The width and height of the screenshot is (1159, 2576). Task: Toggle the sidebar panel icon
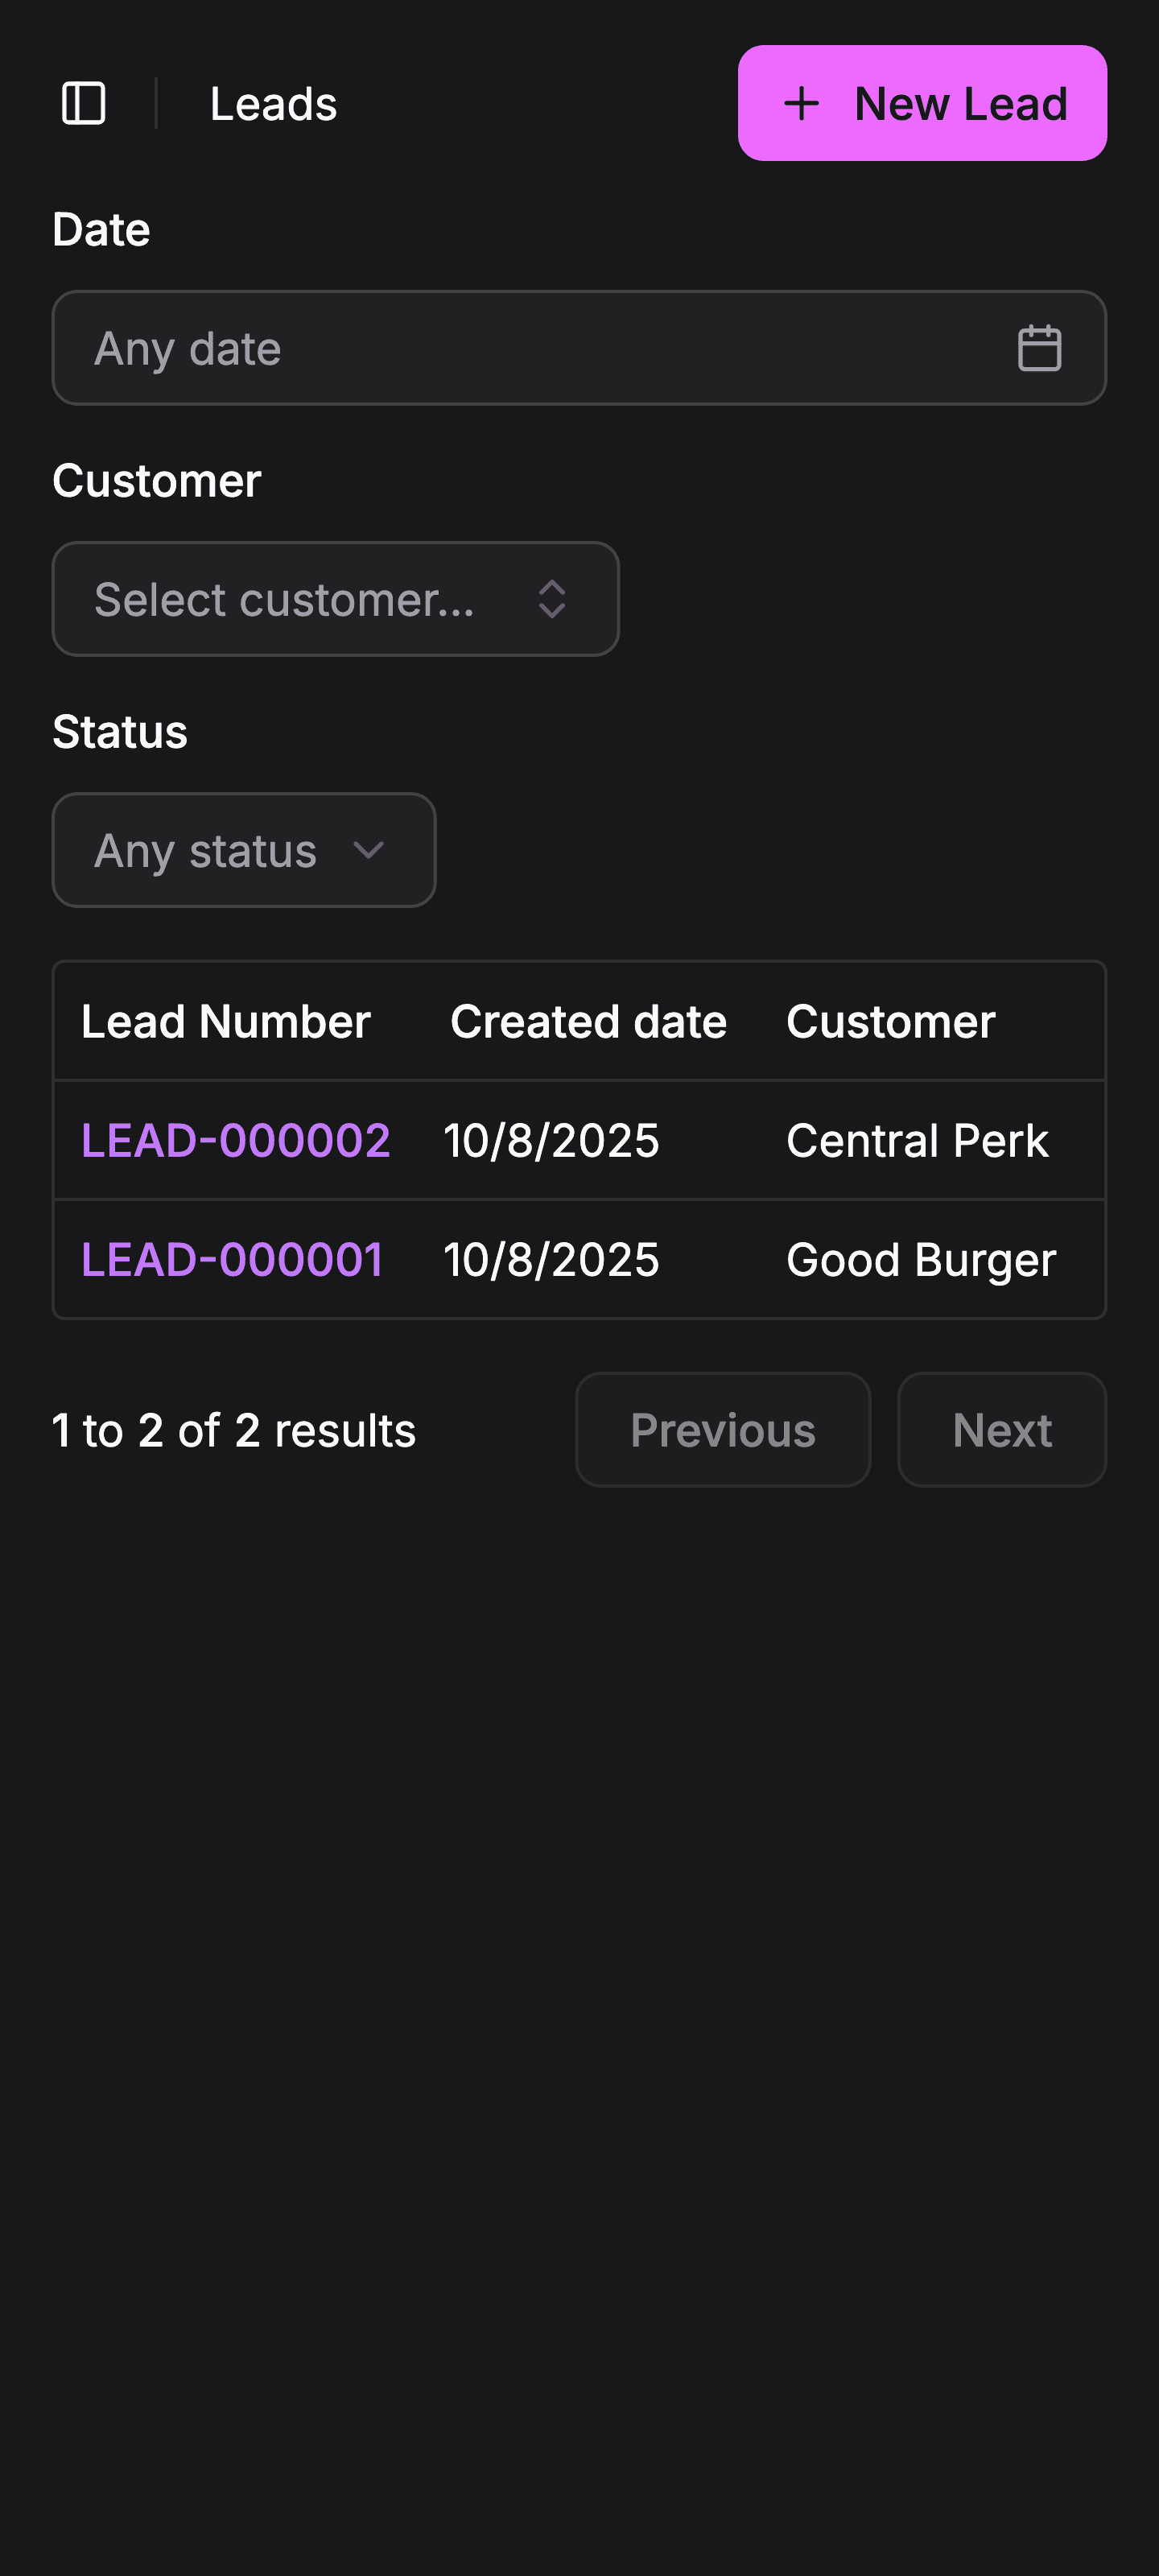coord(84,104)
